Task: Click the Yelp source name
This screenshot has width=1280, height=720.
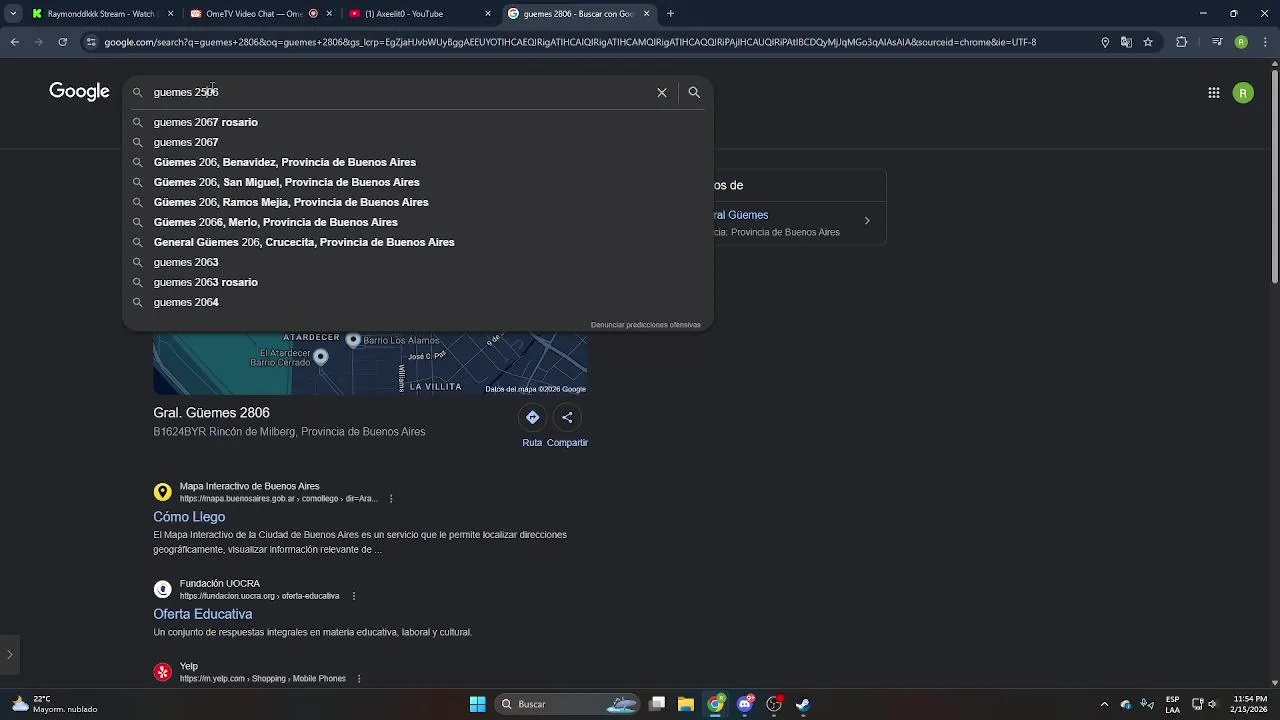Action: (188, 666)
